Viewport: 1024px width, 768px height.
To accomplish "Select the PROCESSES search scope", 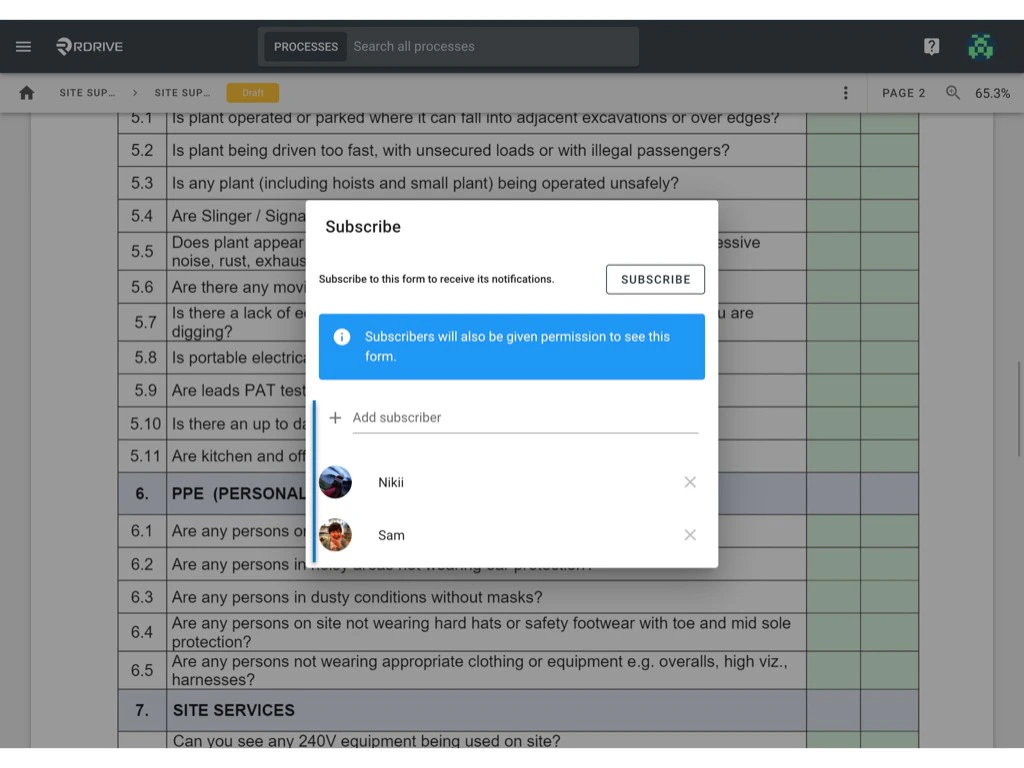I will pos(305,46).
